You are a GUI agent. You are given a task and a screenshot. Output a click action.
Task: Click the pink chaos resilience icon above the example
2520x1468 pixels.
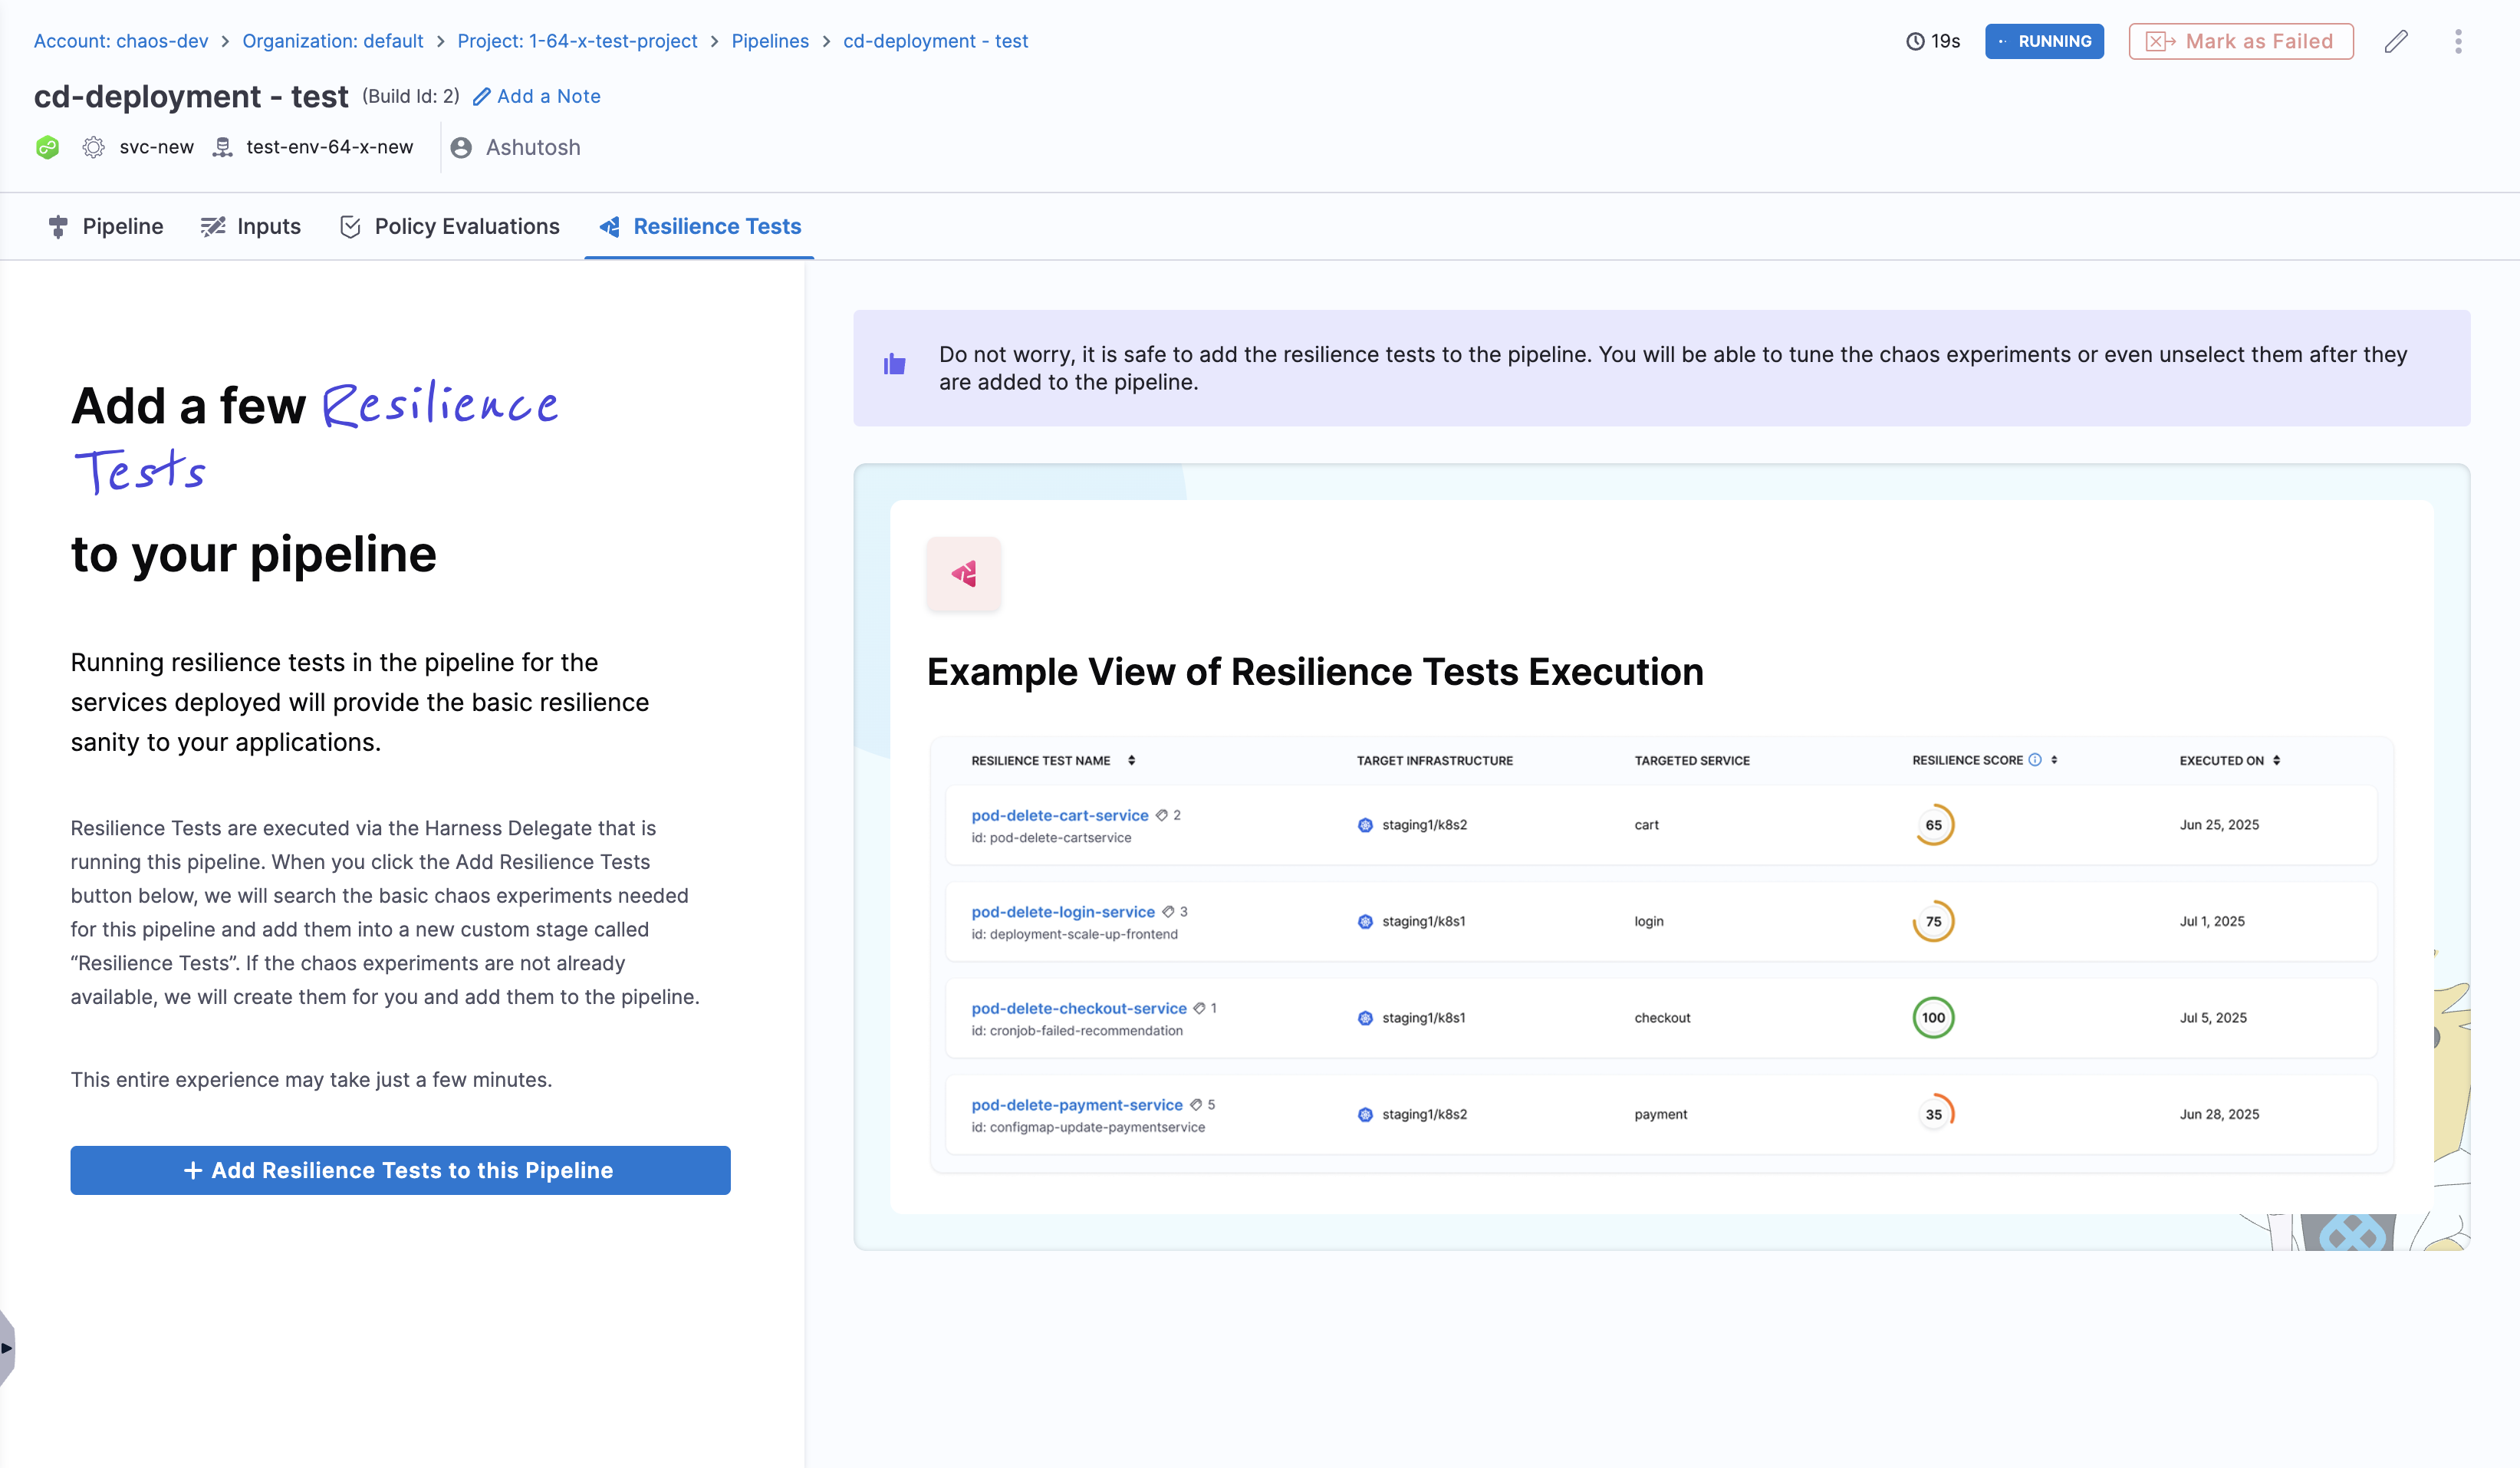(963, 573)
